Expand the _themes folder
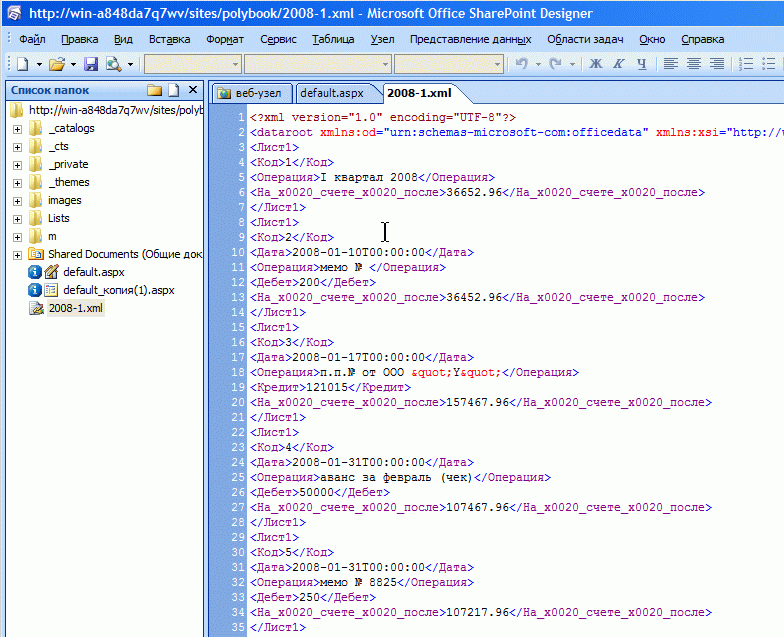 pos(18,183)
